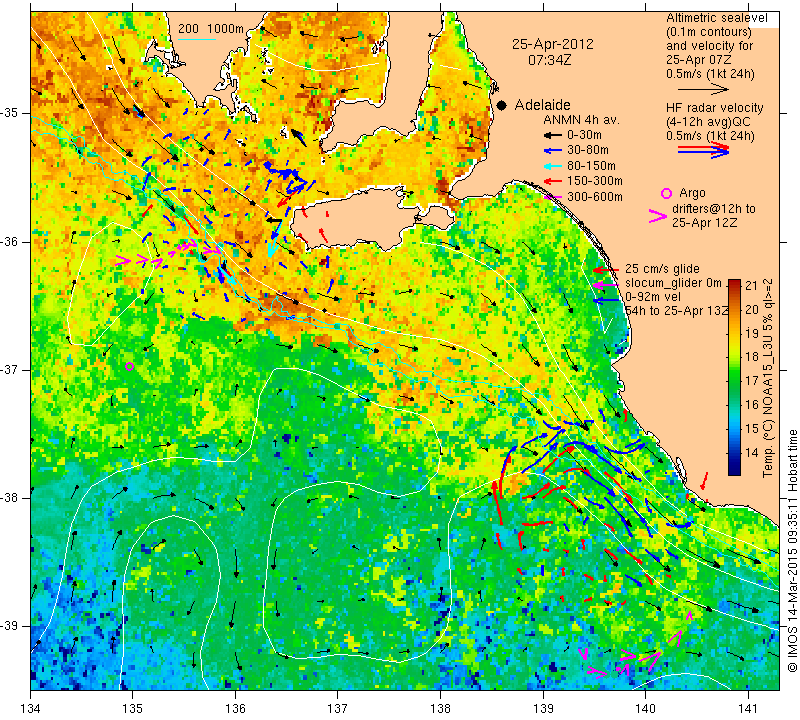This screenshot has width=800, height=720.
Task: Click the 25 cm/s glide label
Action: (662, 269)
